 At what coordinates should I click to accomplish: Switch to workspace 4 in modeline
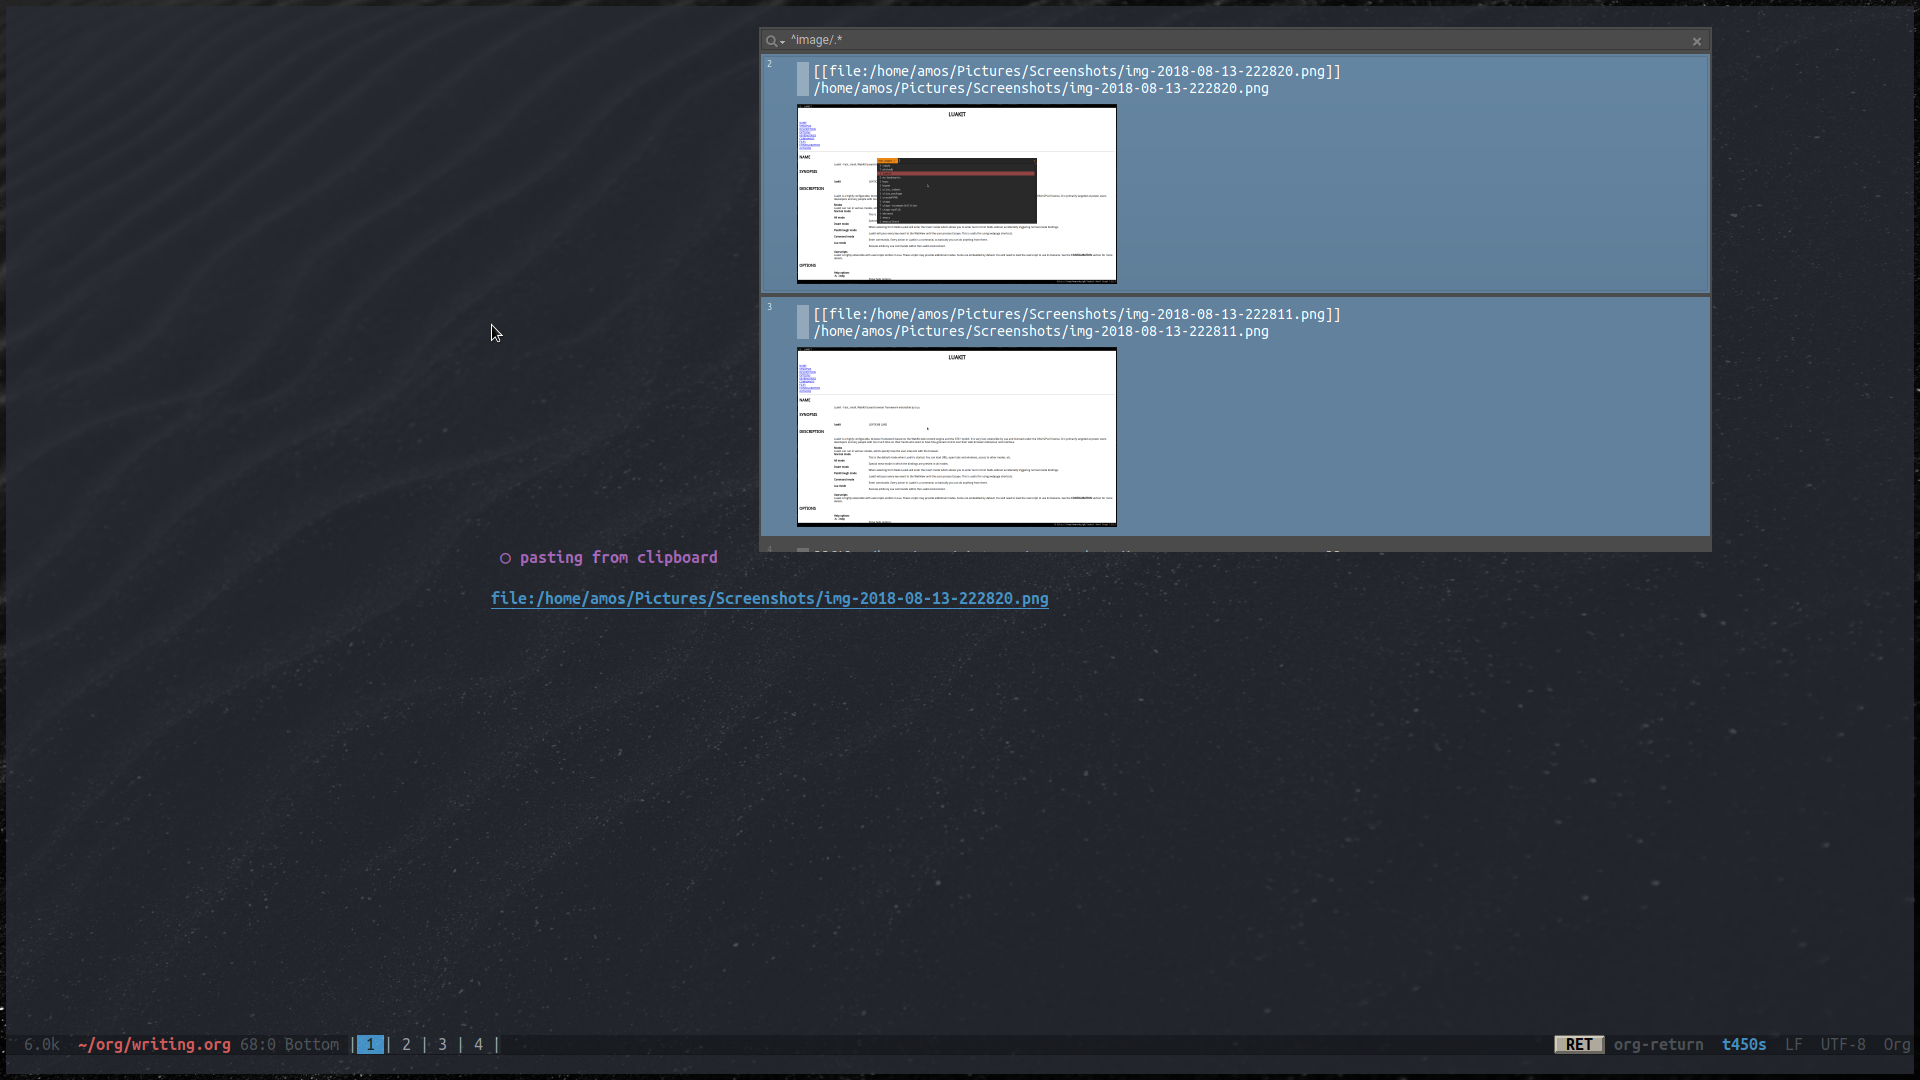coord(478,1044)
